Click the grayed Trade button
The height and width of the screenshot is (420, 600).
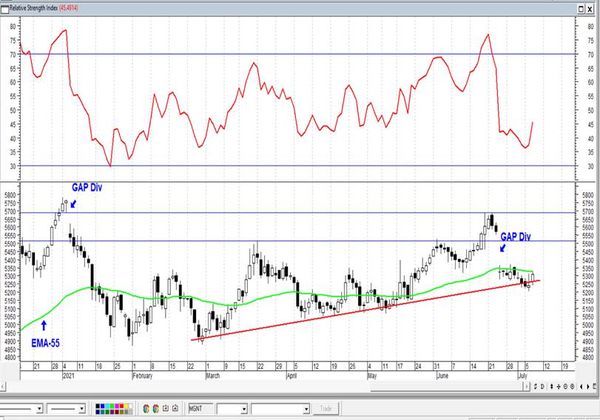coord(326,409)
